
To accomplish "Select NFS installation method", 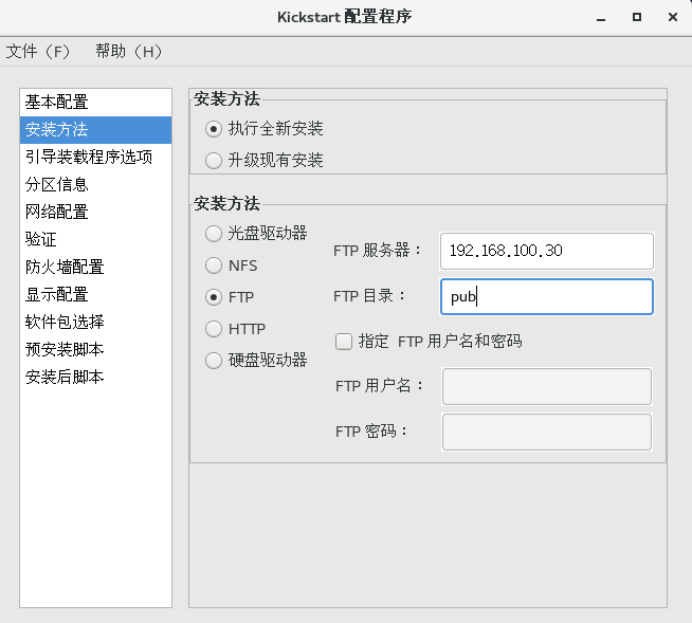I will 213,266.
